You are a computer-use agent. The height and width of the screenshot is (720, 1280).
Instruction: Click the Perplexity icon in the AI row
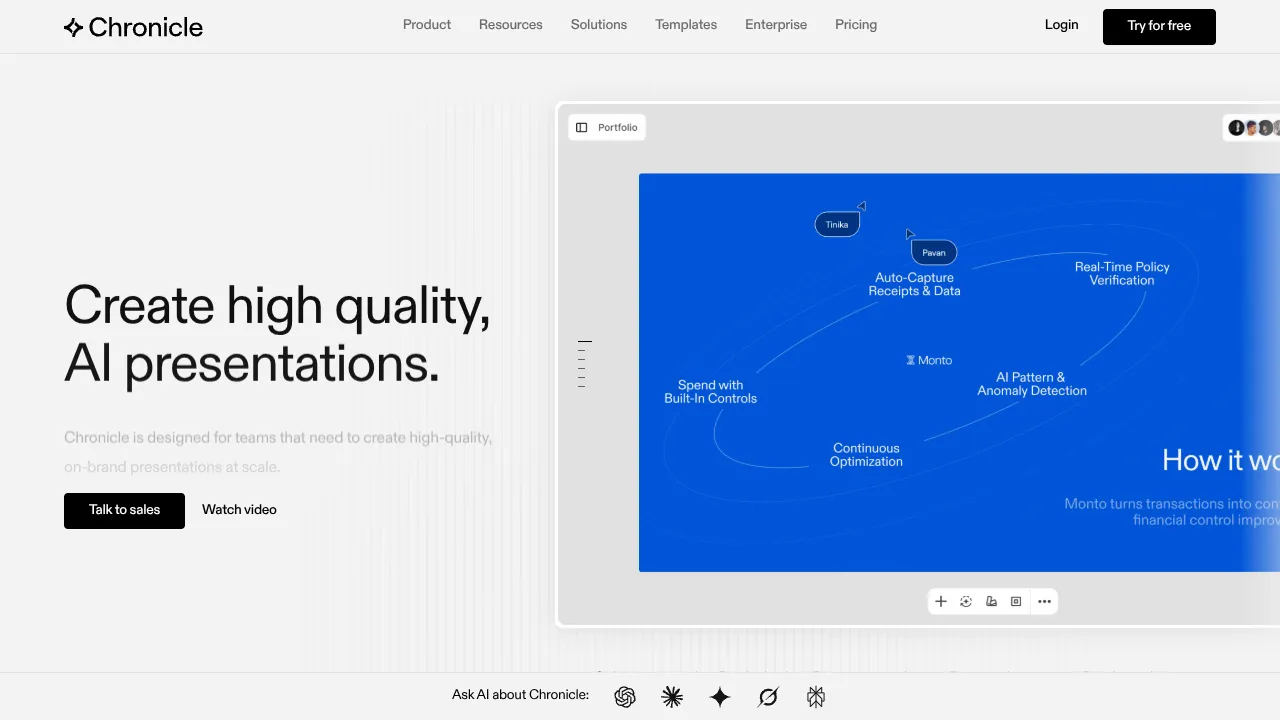coord(815,696)
